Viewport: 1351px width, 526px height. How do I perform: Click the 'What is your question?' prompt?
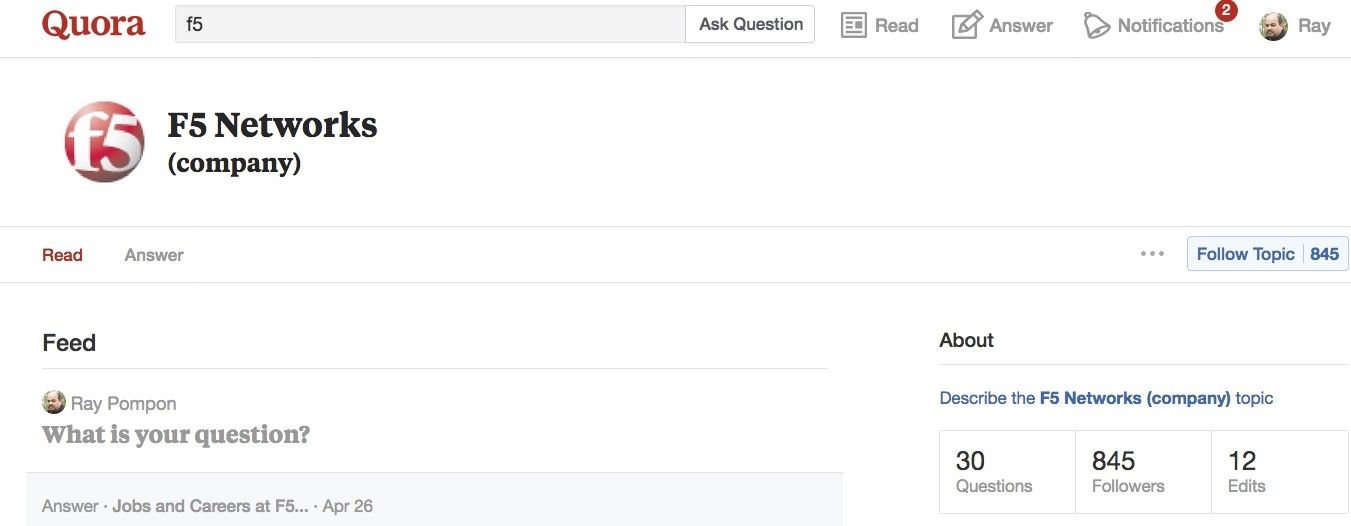pos(176,435)
